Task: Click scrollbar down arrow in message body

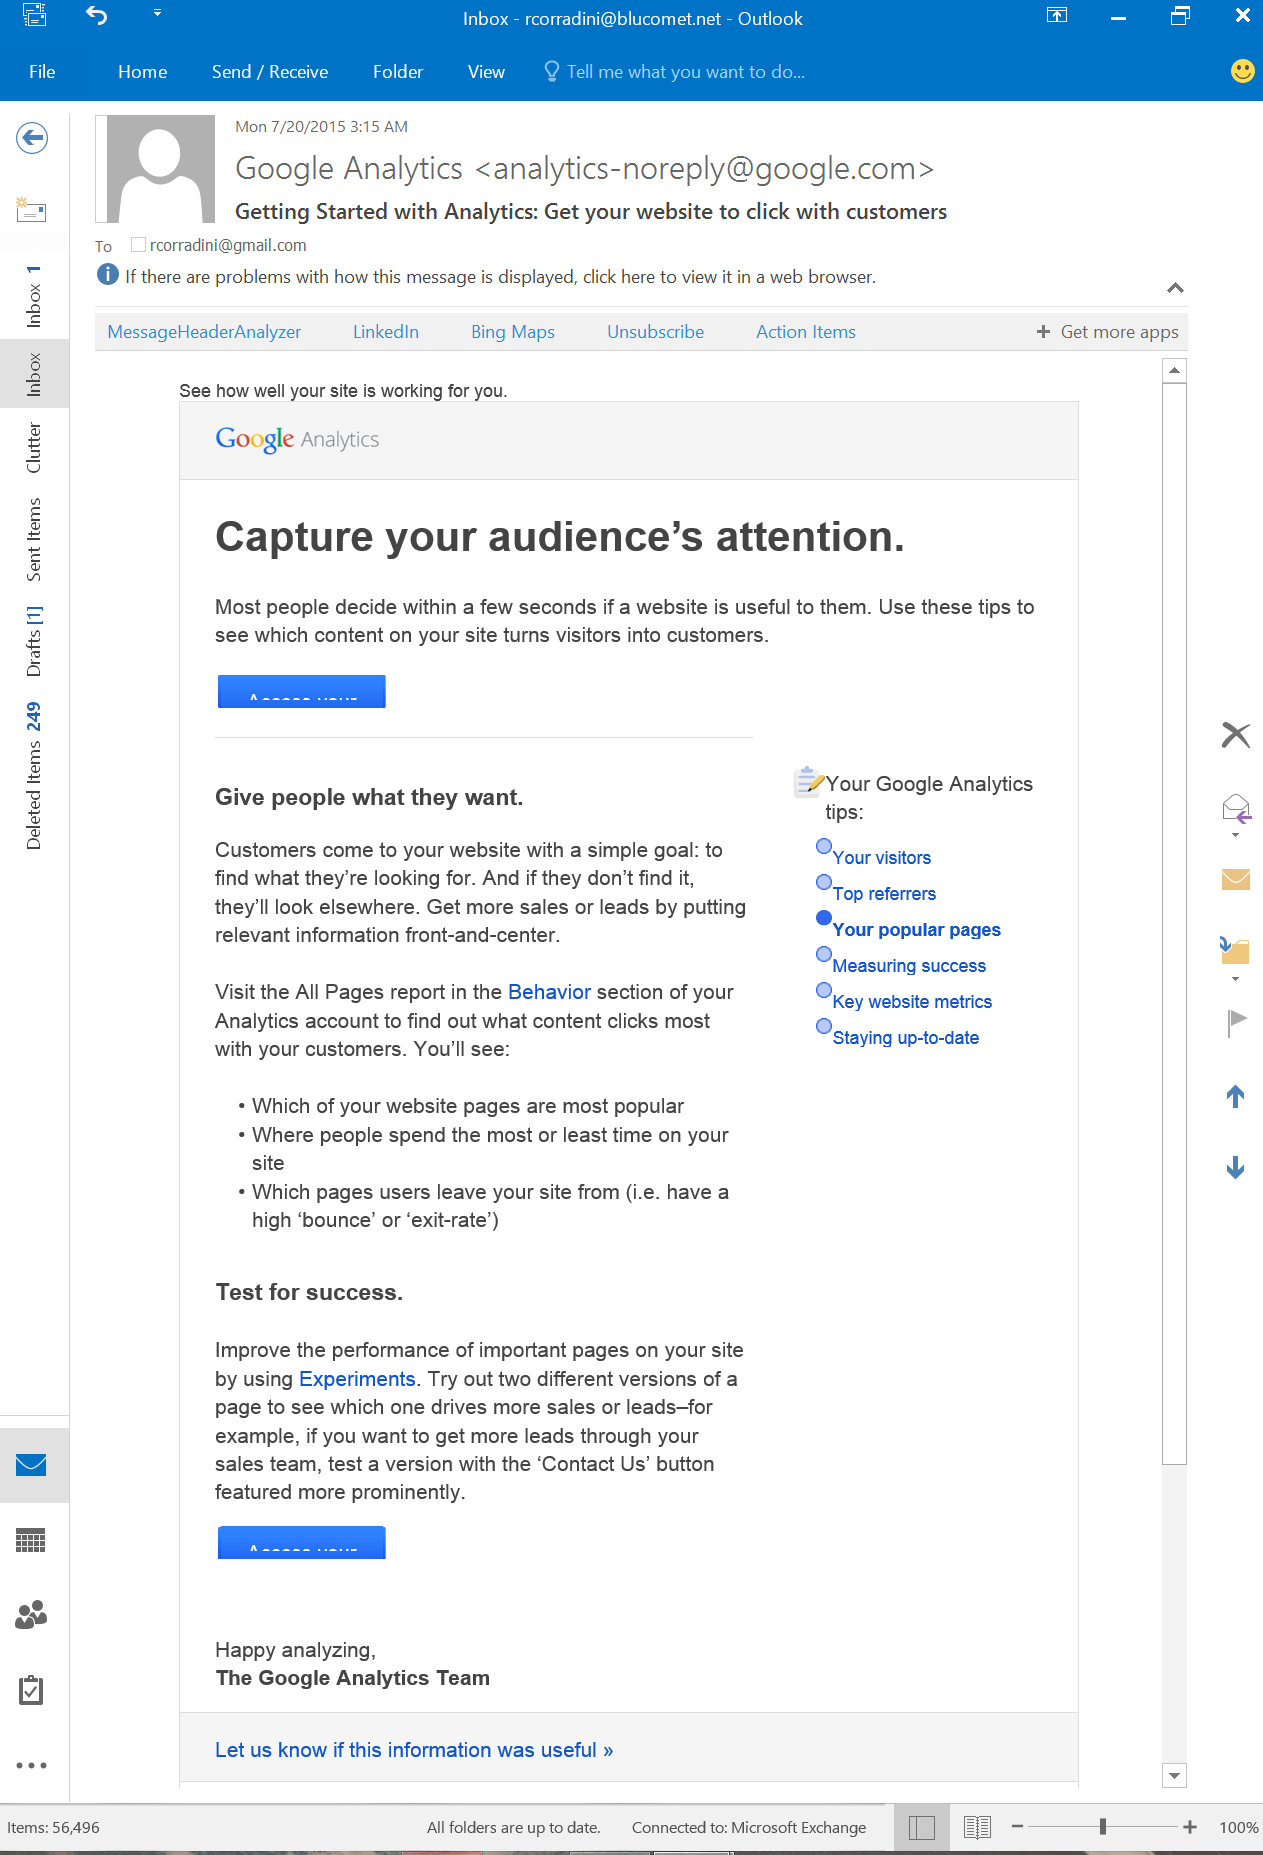Action: [1175, 1776]
